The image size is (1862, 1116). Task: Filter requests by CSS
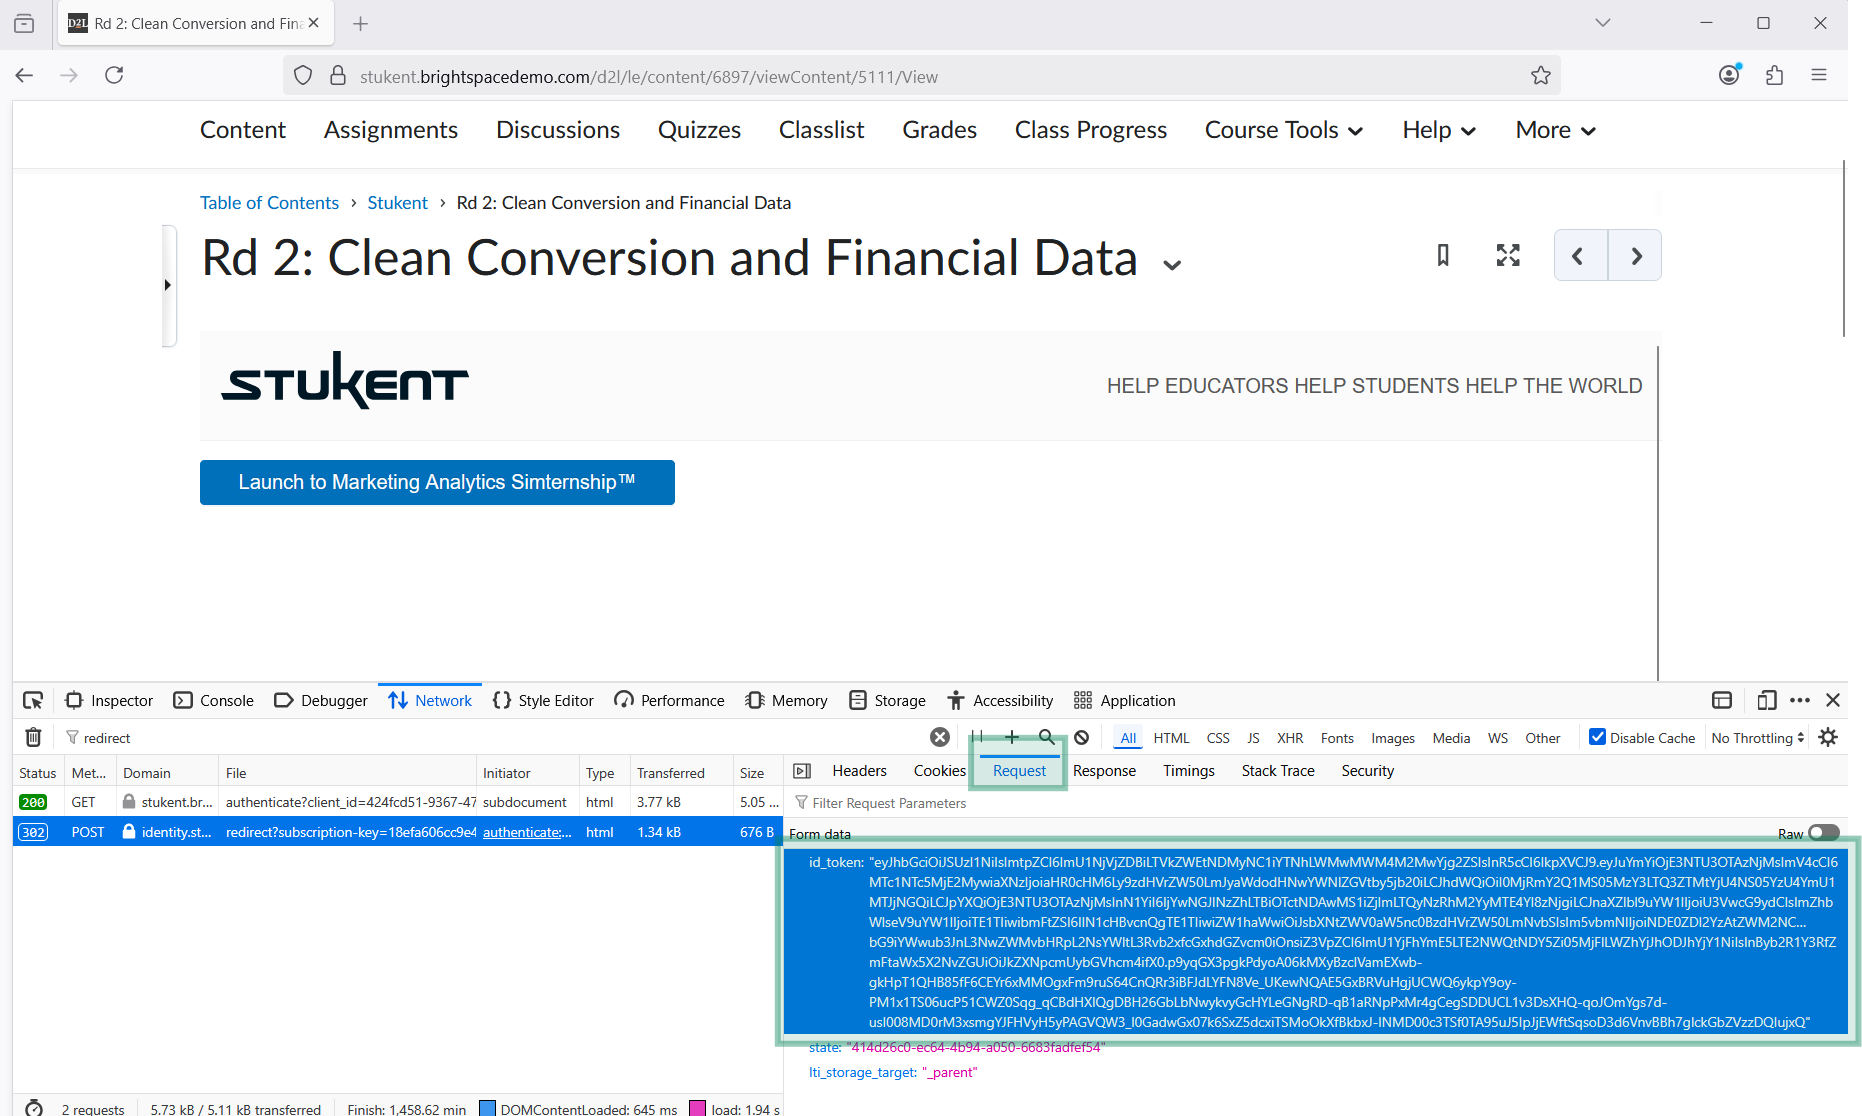coord(1218,738)
